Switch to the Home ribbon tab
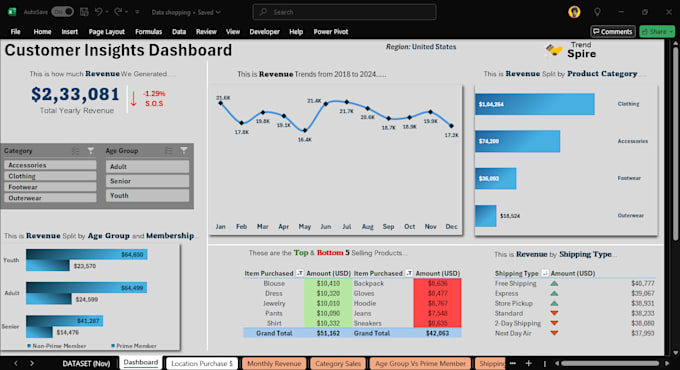 tap(42, 32)
